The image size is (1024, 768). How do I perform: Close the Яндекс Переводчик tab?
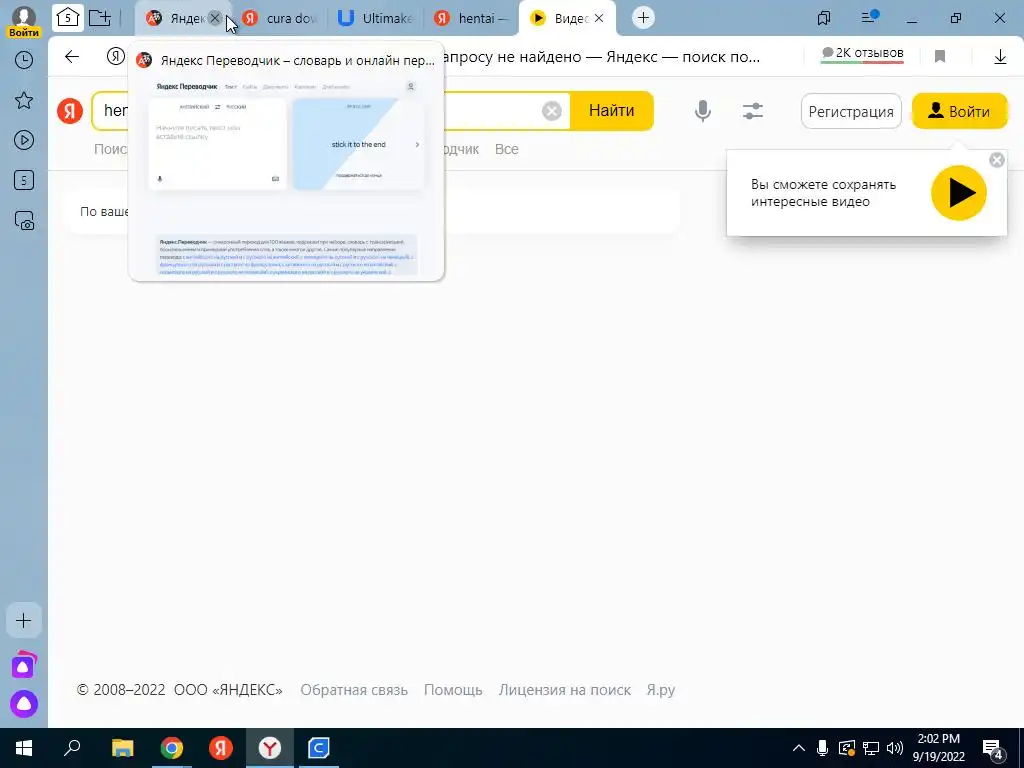pos(214,18)
